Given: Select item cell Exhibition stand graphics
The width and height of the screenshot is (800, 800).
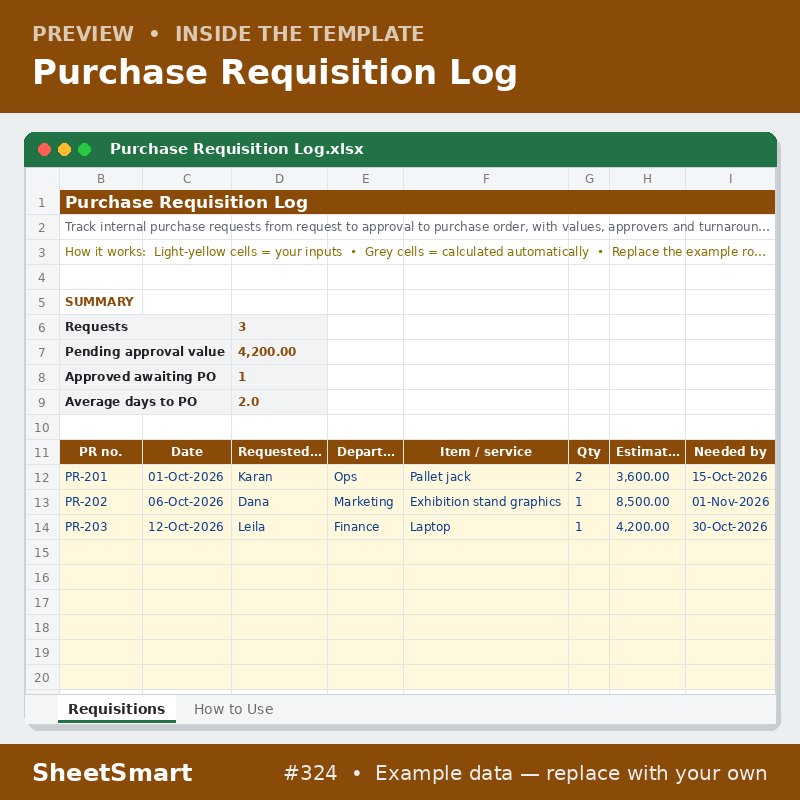Looking at the screenshot, I should 486,502.
